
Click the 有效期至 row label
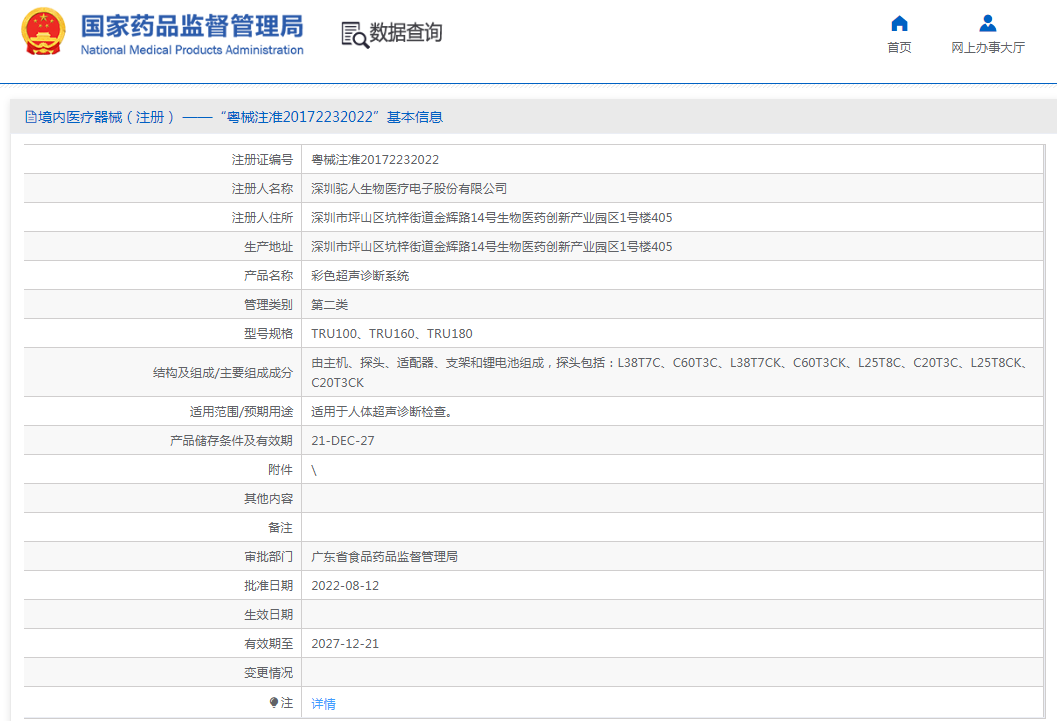268,644
